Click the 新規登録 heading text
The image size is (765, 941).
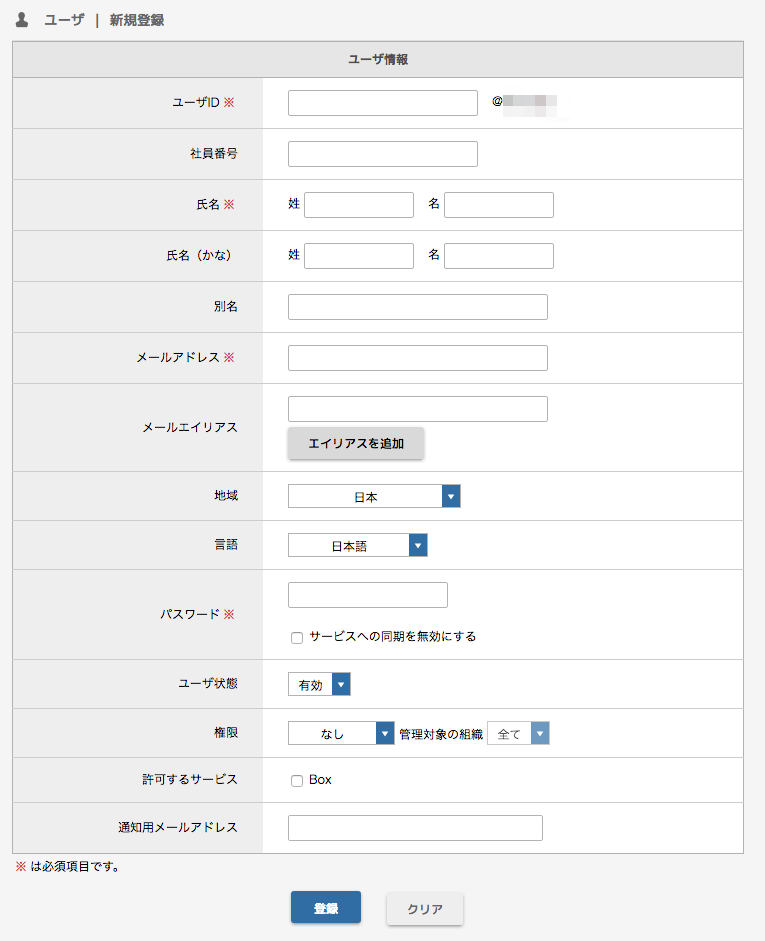click(x=137, y=20)
